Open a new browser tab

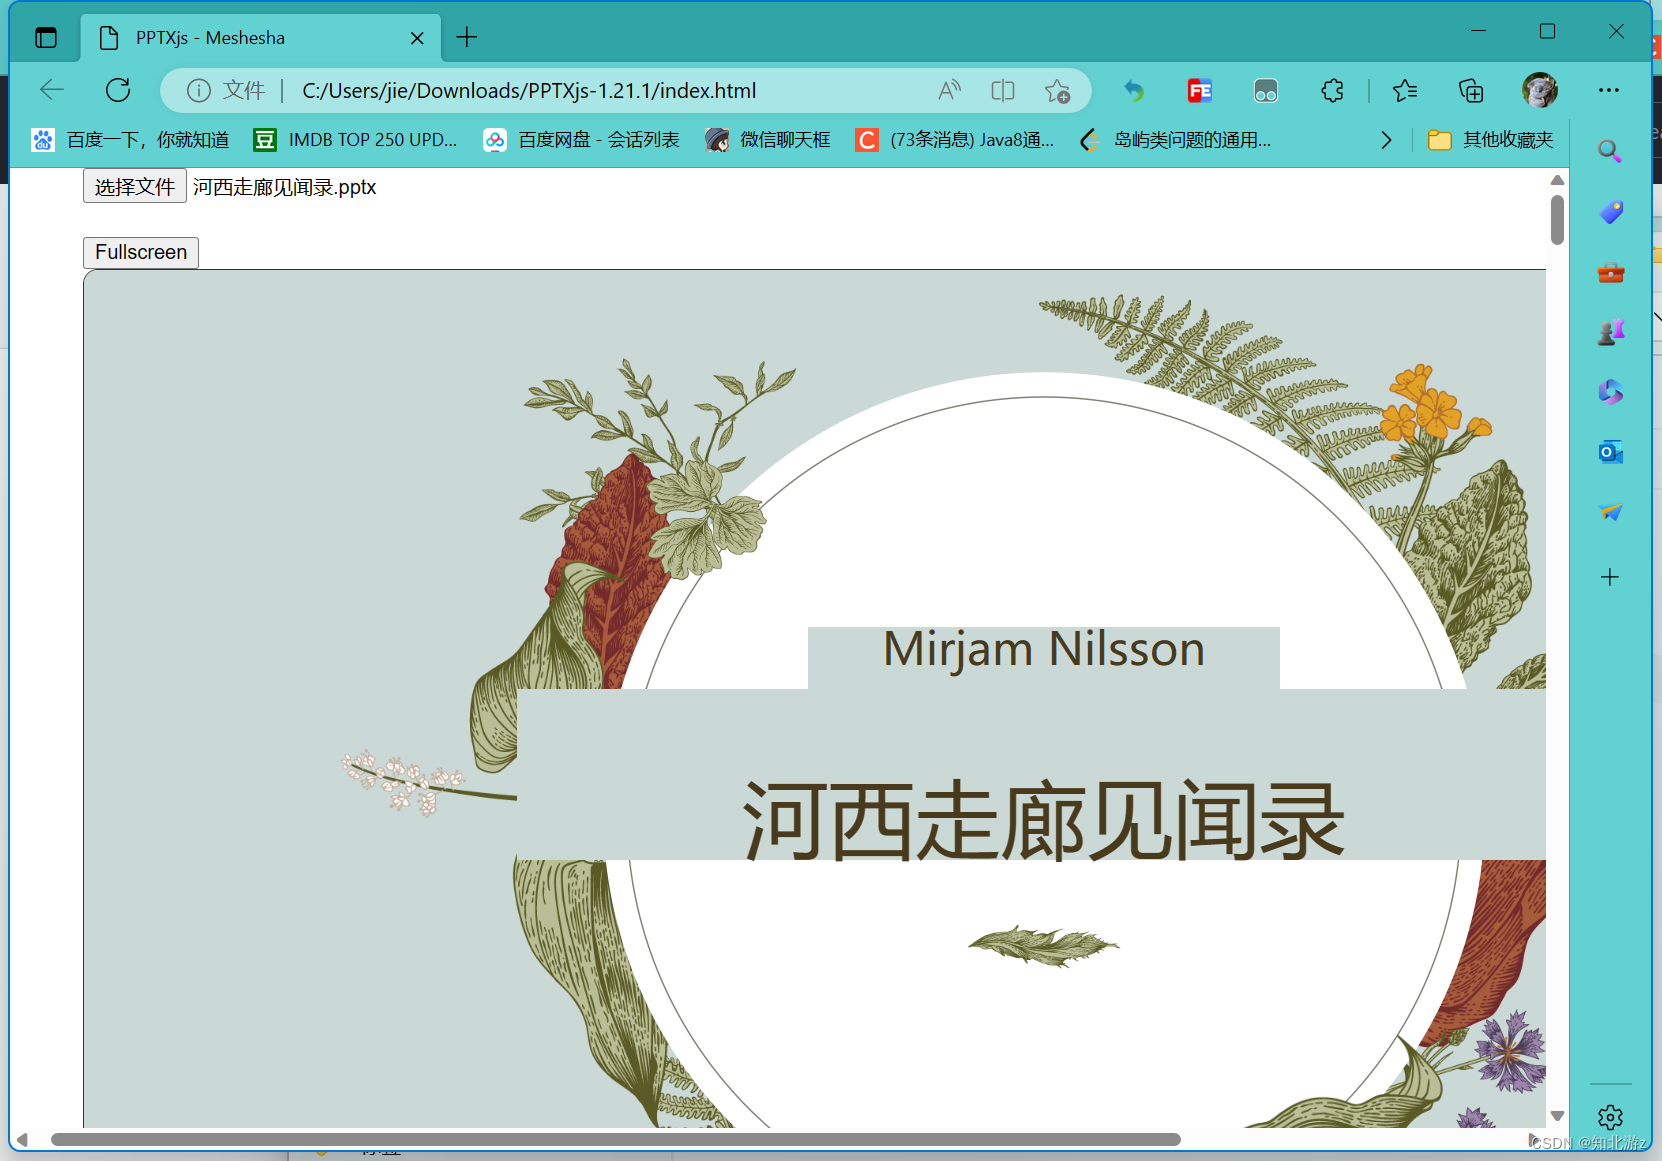466,38
